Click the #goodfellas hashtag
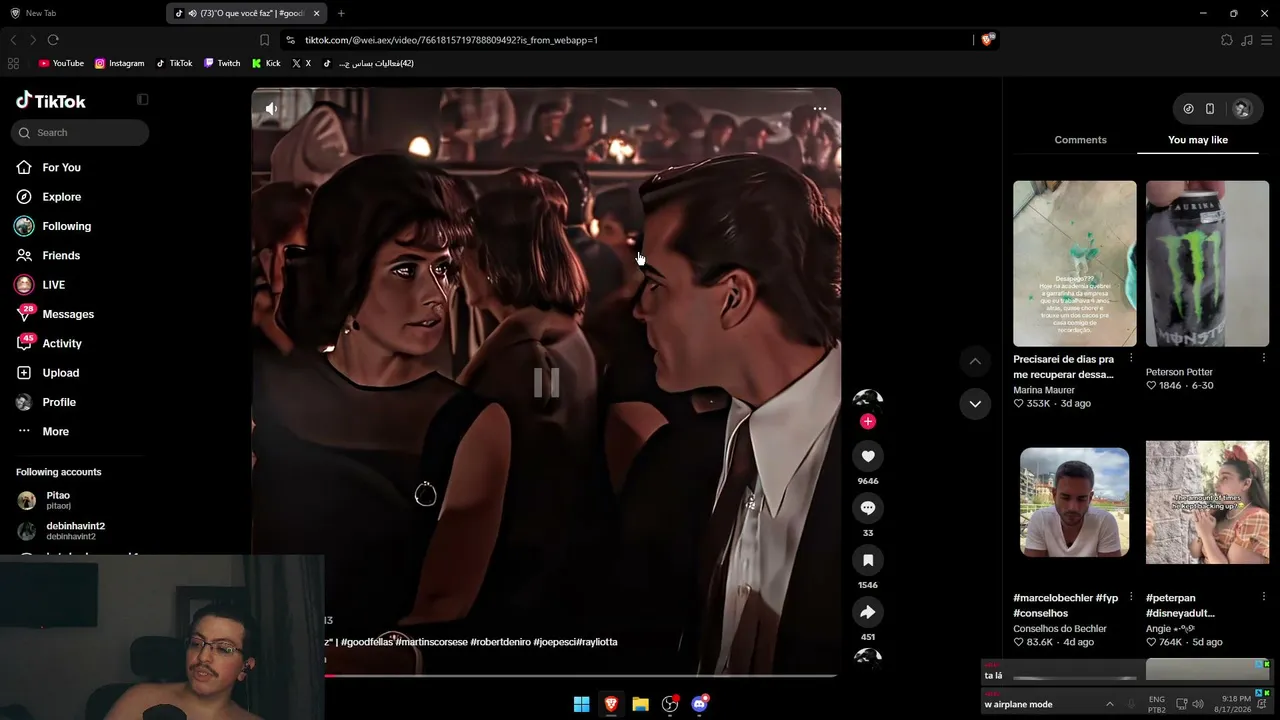Screen dimensions: 1280x720 pyautogui.click(x=367, y=642)
